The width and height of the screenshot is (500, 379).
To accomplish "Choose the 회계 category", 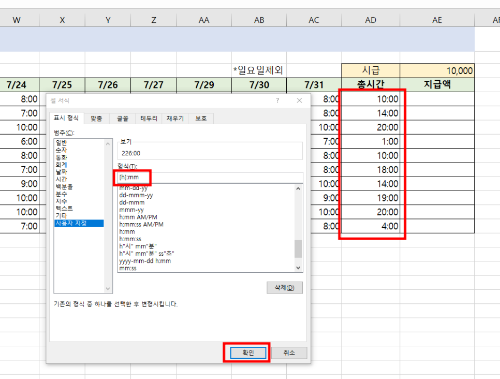I will [61, 165].
